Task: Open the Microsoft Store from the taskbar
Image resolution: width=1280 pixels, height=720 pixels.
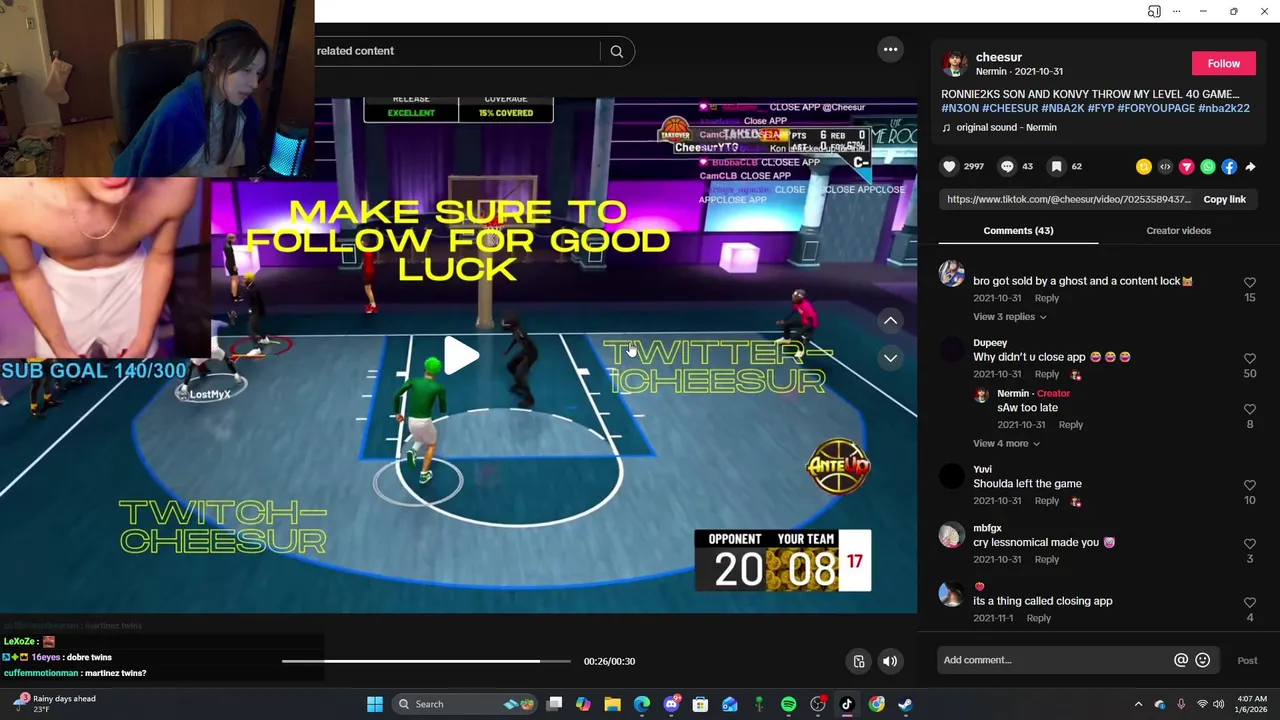Action: pyautogui.click(x=700, y=704)
